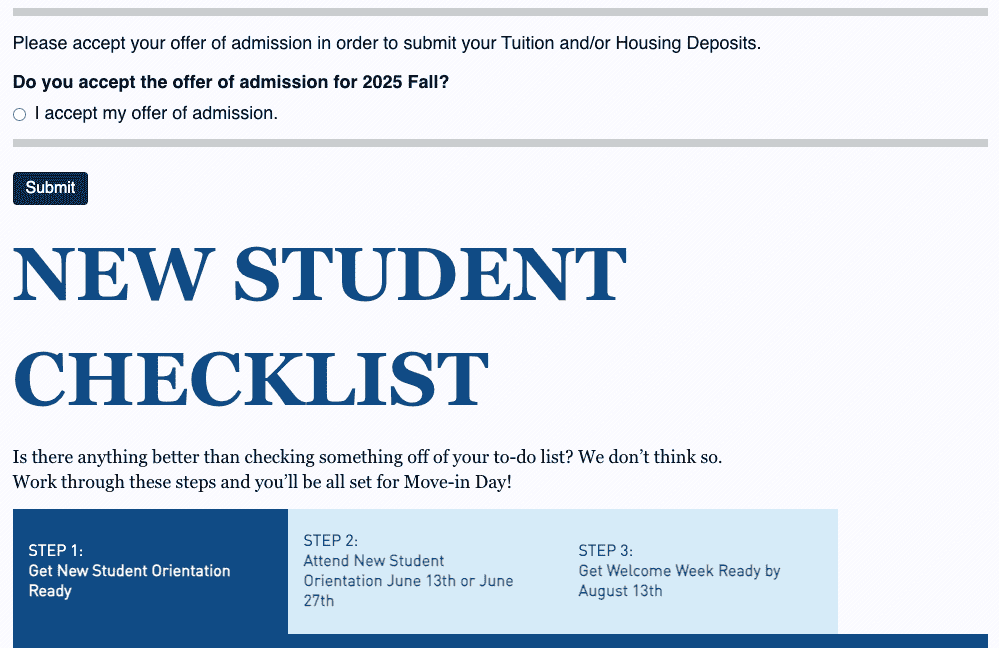999x648 pixels.
Task: Click the 'NEW STUDENT' heading line
Action: 320,274
